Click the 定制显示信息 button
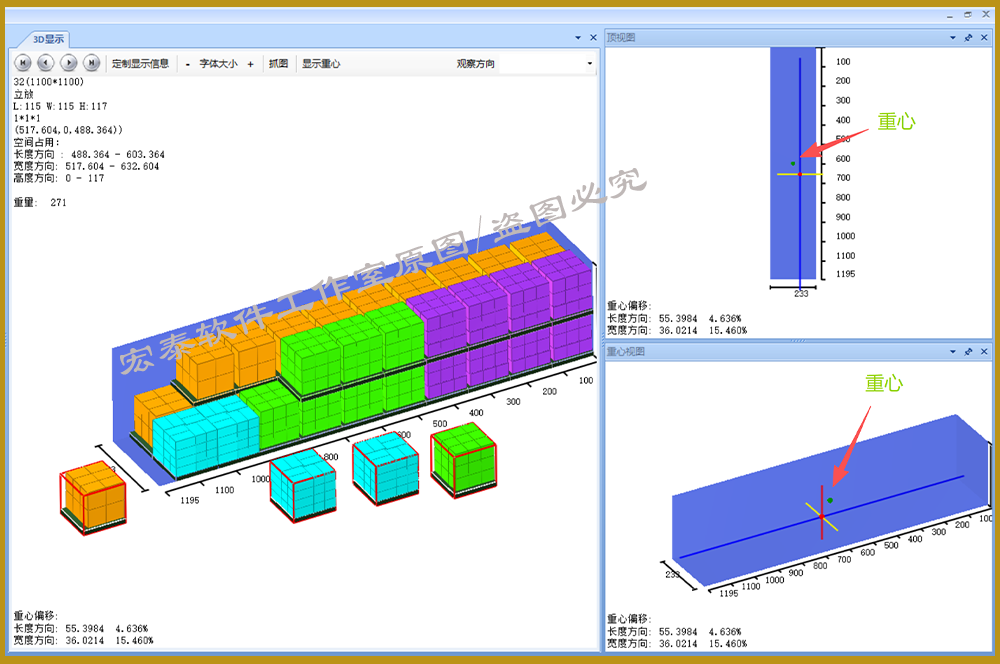This screenshot has height=664, width=1000. click(x=140, y=63)
